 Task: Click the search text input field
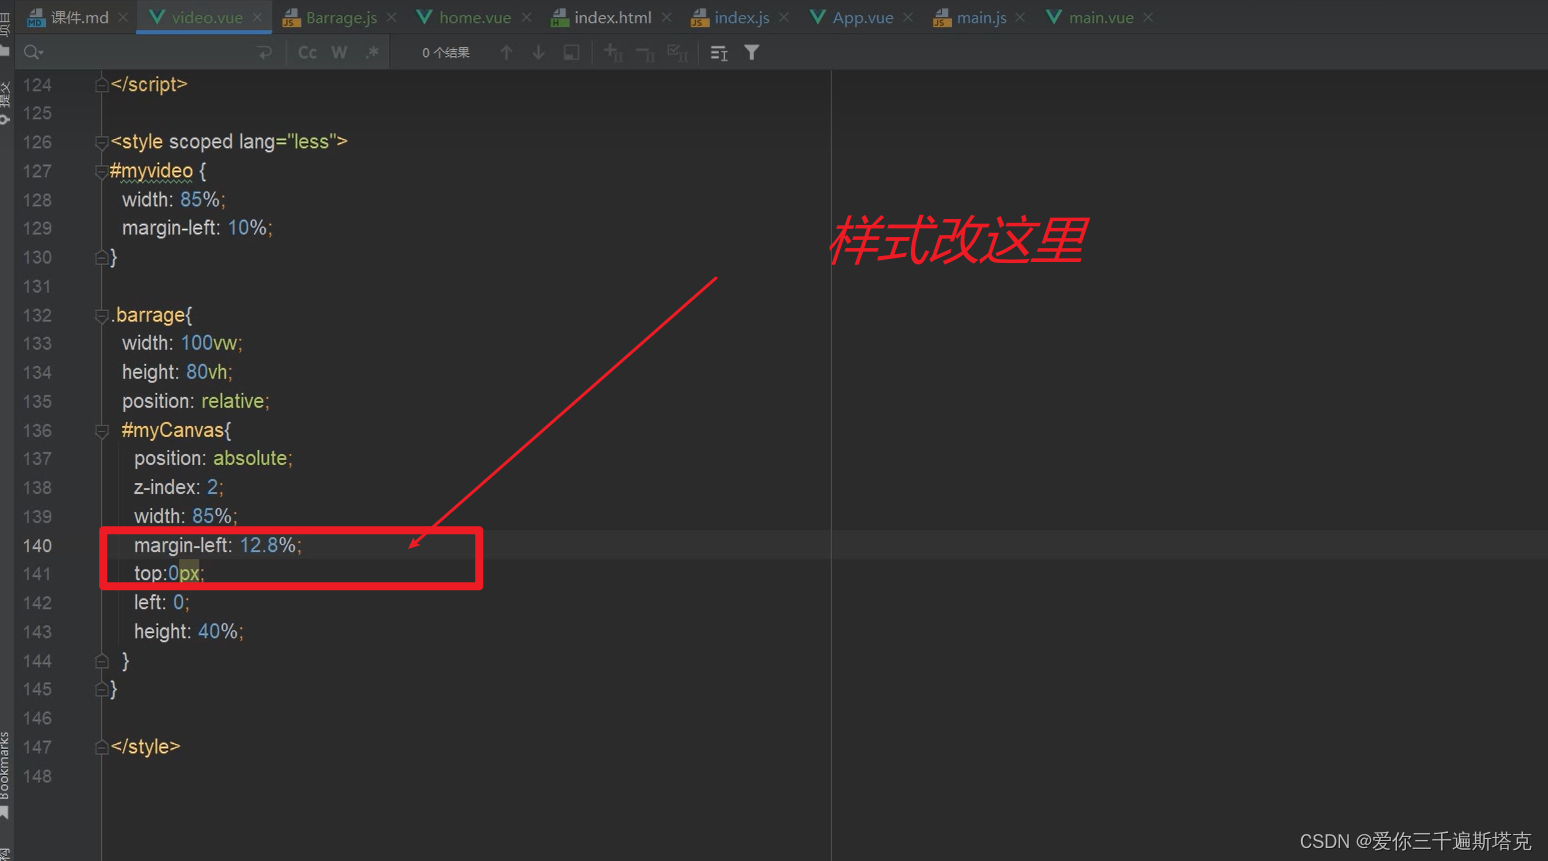coord(150,52)
